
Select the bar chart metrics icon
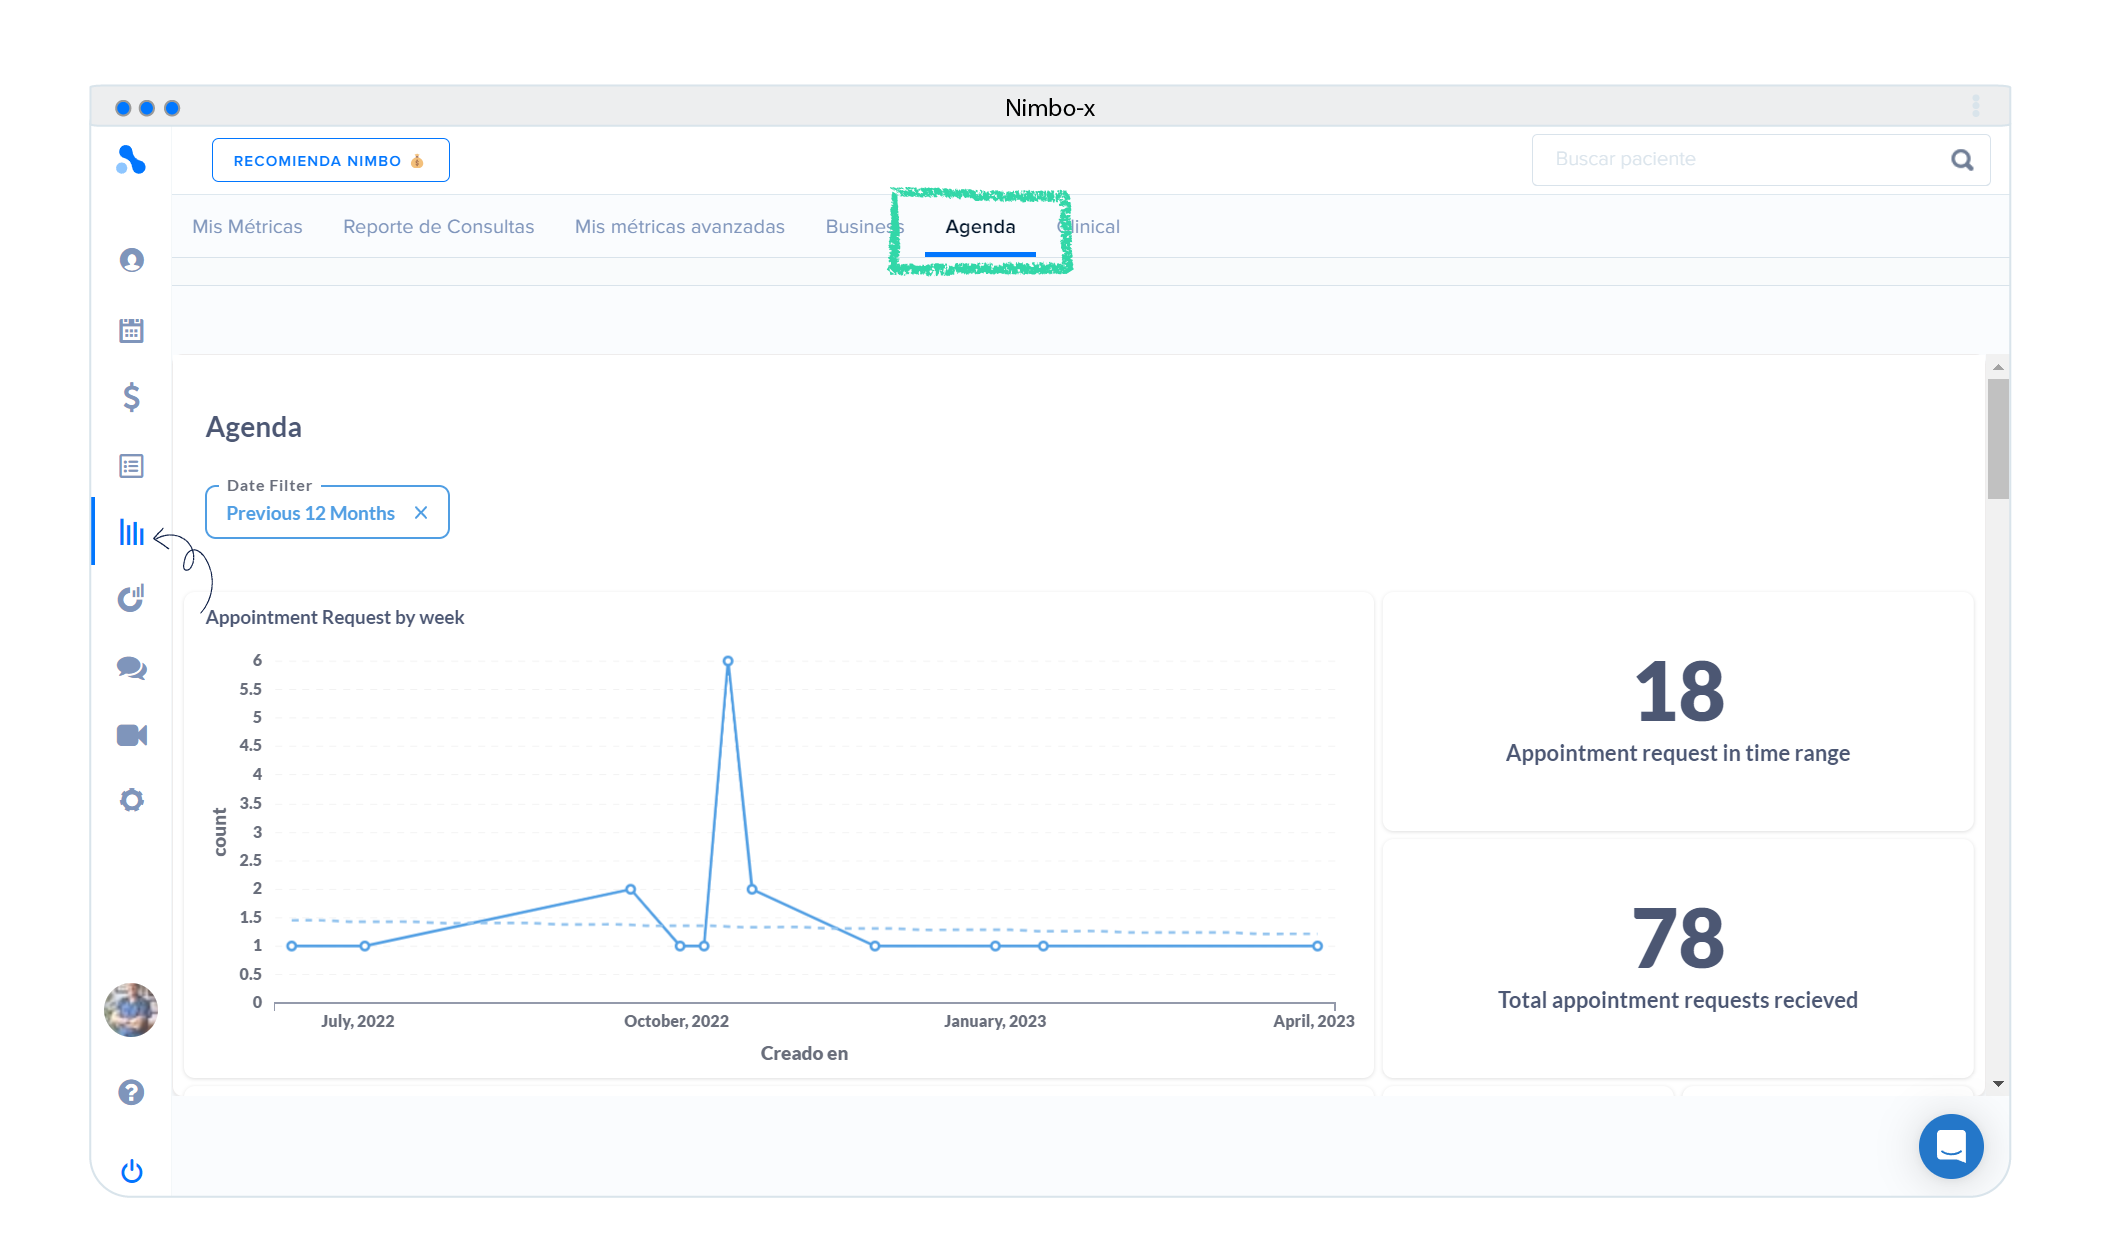tap(131, 532)
